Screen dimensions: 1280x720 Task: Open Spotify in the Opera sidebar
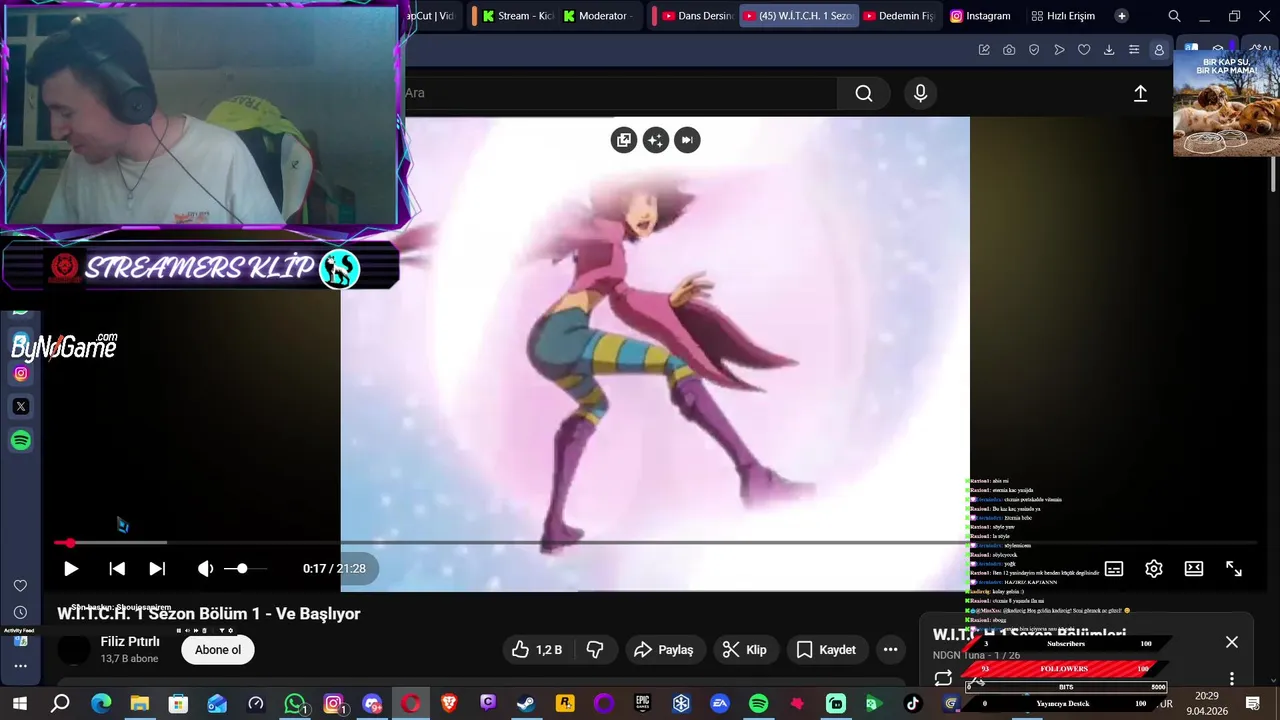point(21,440)
